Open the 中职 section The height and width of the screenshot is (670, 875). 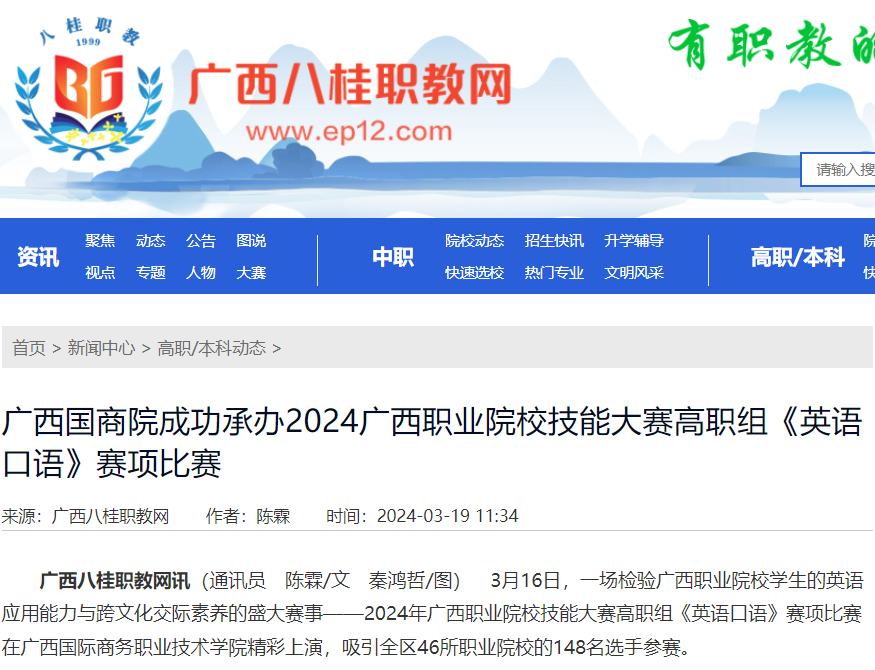coord(393,257)
